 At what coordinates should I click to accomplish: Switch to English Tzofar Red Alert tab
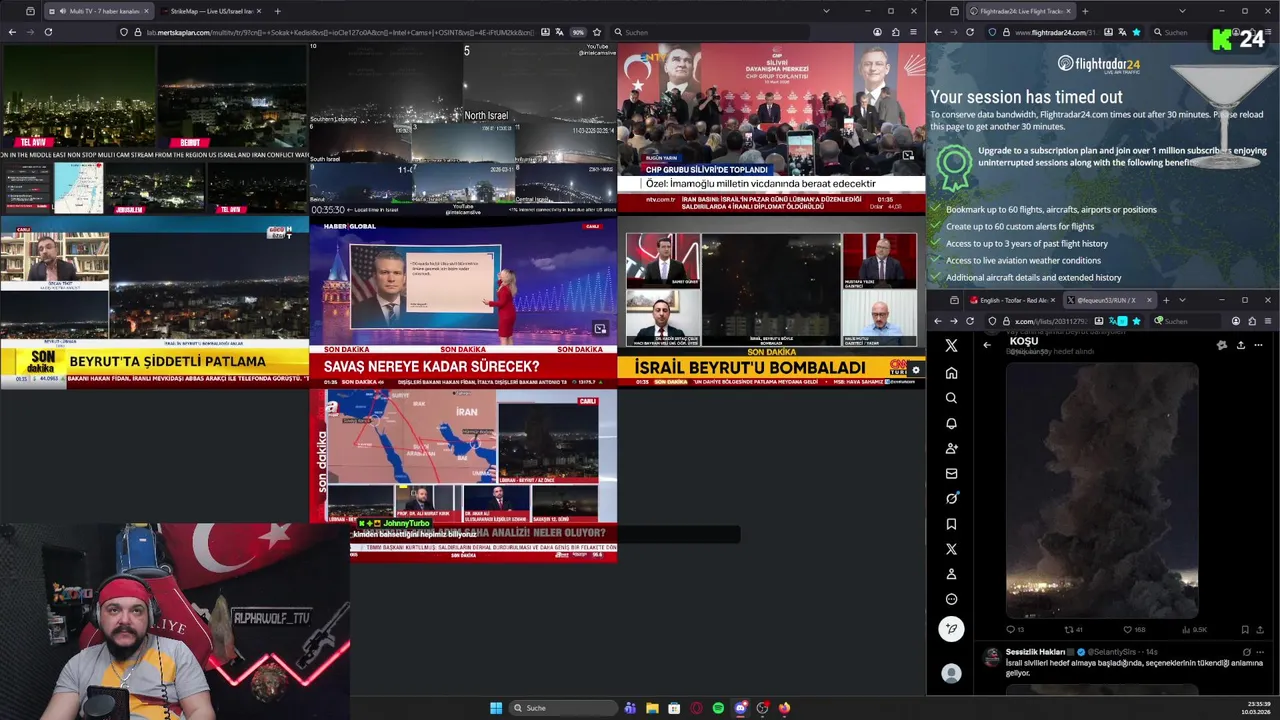point(1011,300)
